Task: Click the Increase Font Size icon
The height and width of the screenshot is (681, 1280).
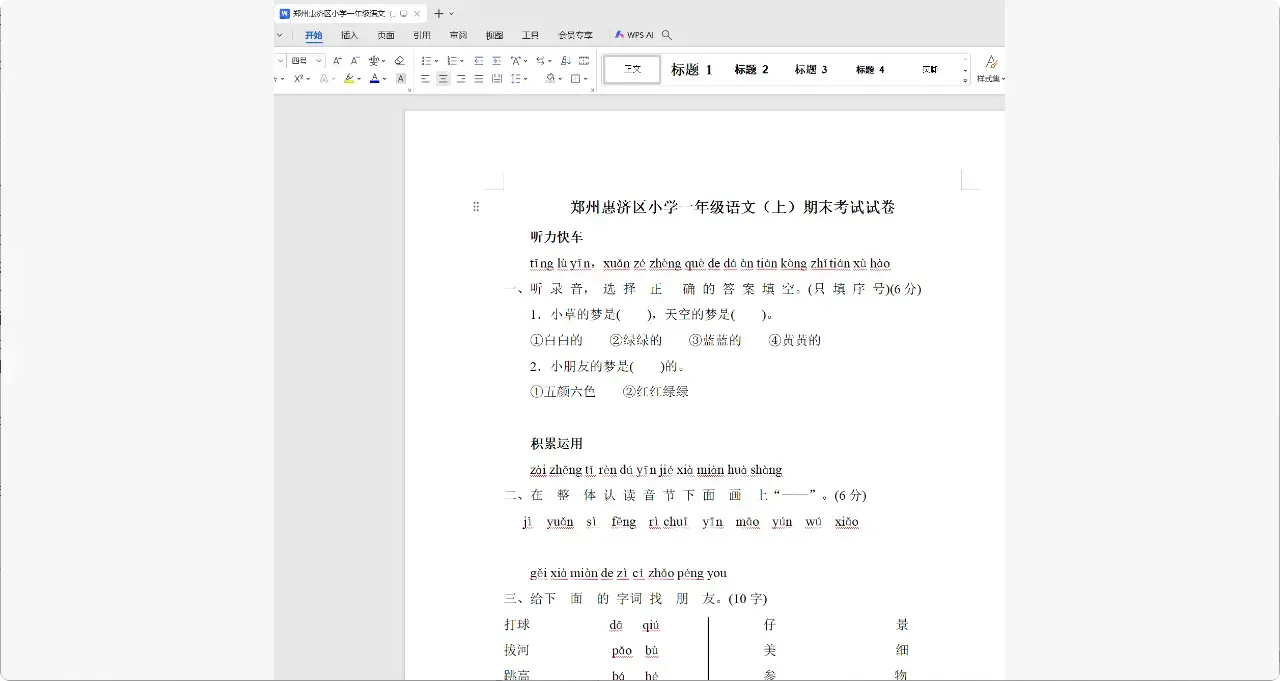Action: coord(337,60)
